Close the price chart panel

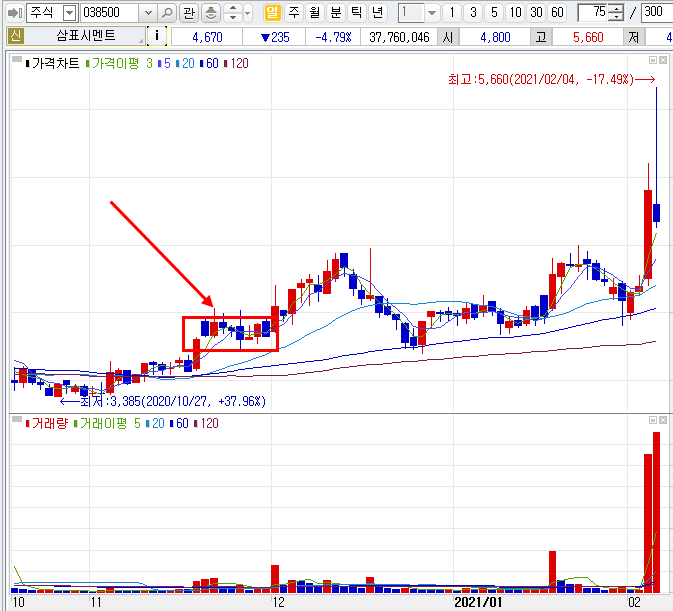(x=663, y=60)
